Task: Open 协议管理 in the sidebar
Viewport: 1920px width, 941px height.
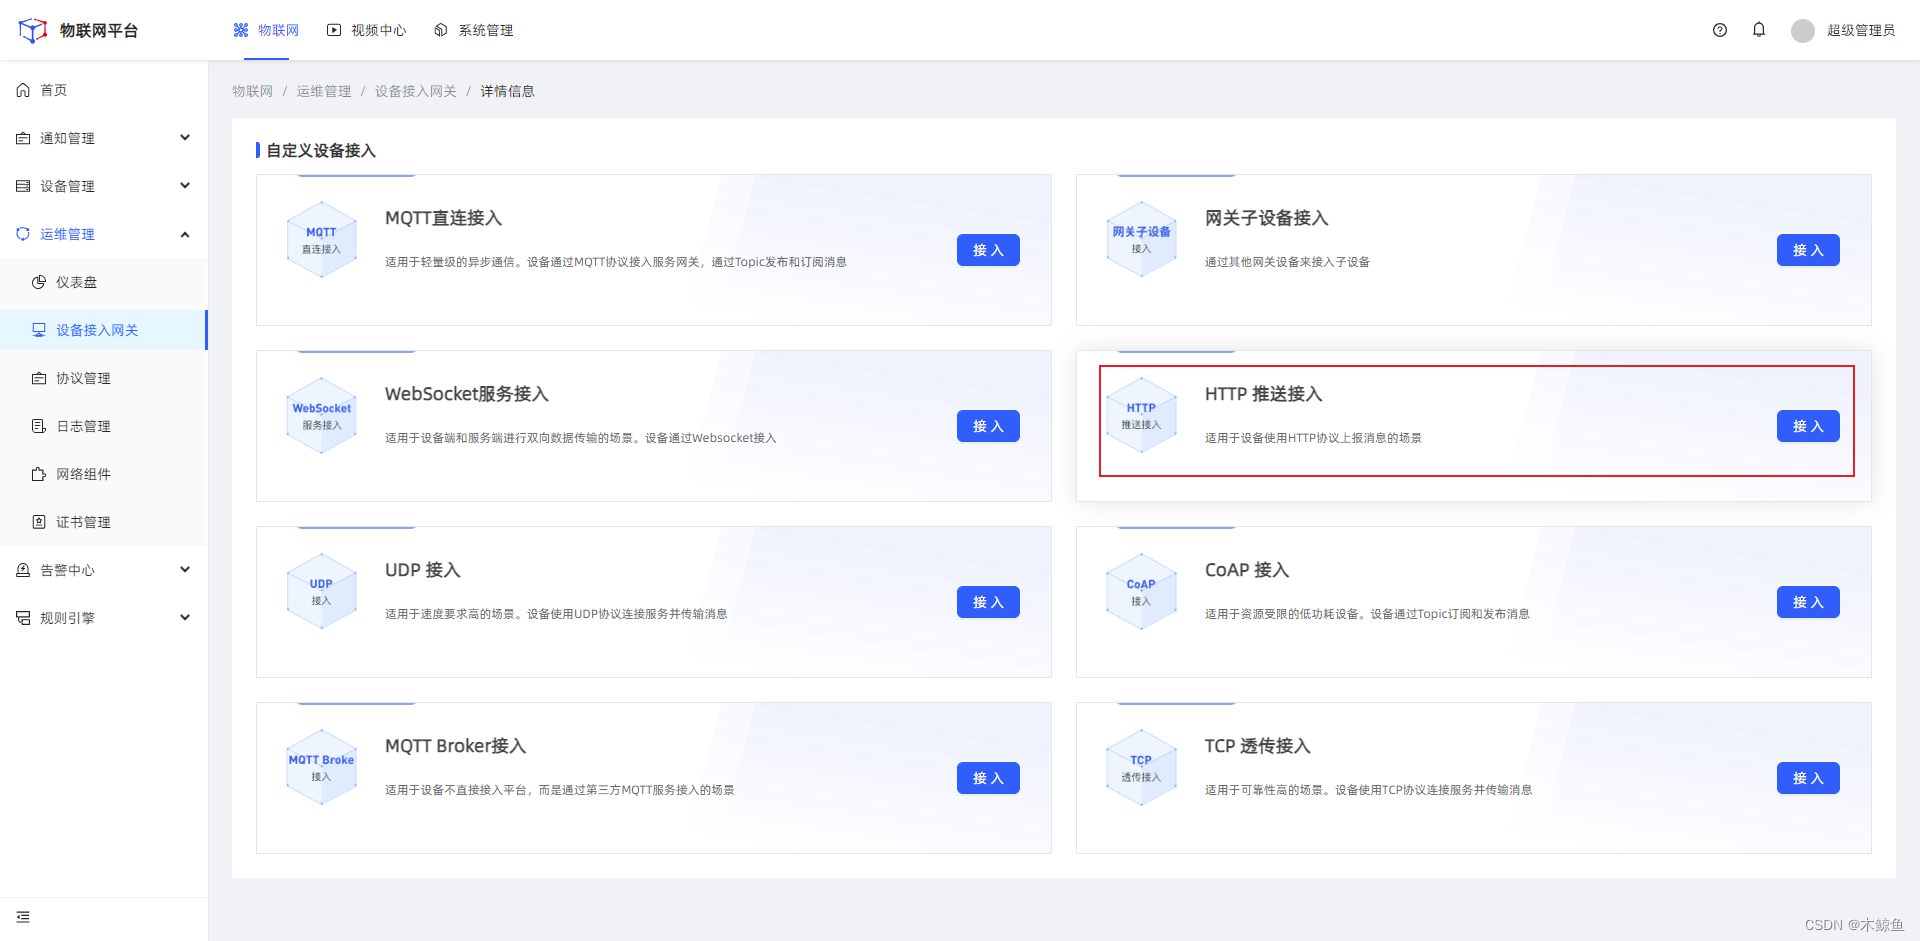Action: pyautogui.click(x=104, y=378)
